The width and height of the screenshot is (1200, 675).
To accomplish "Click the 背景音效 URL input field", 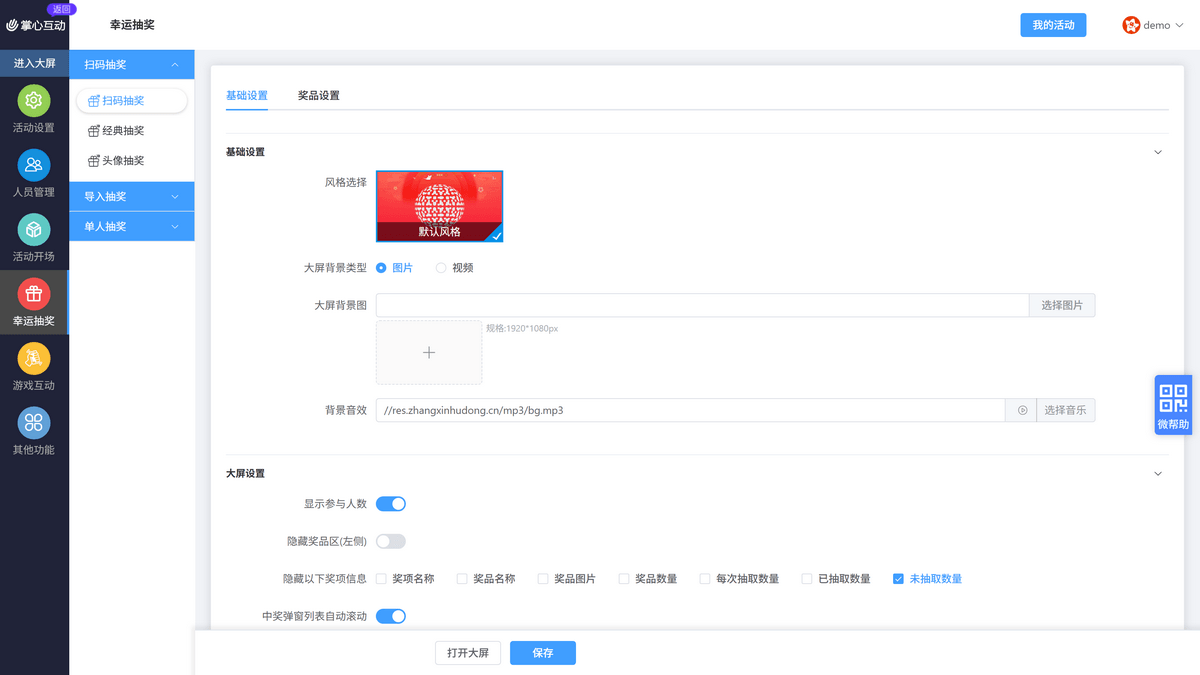I will coord(691,410).
